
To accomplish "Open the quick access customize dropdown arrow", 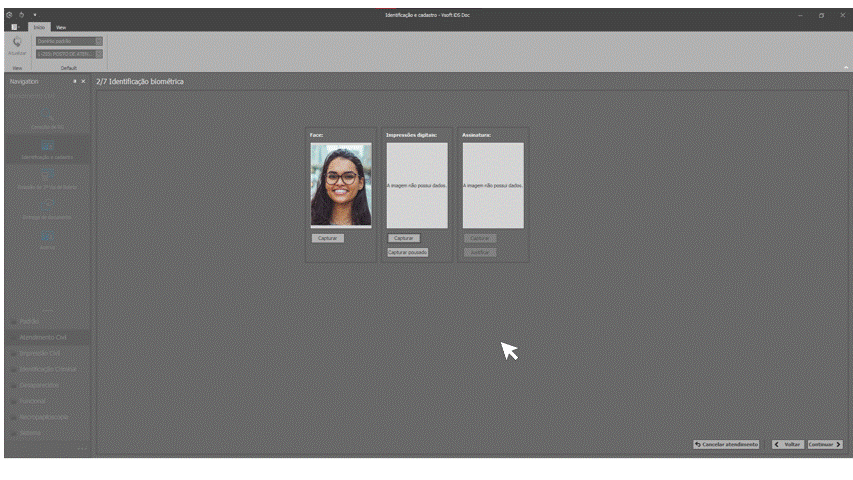I will coord(35,15).
